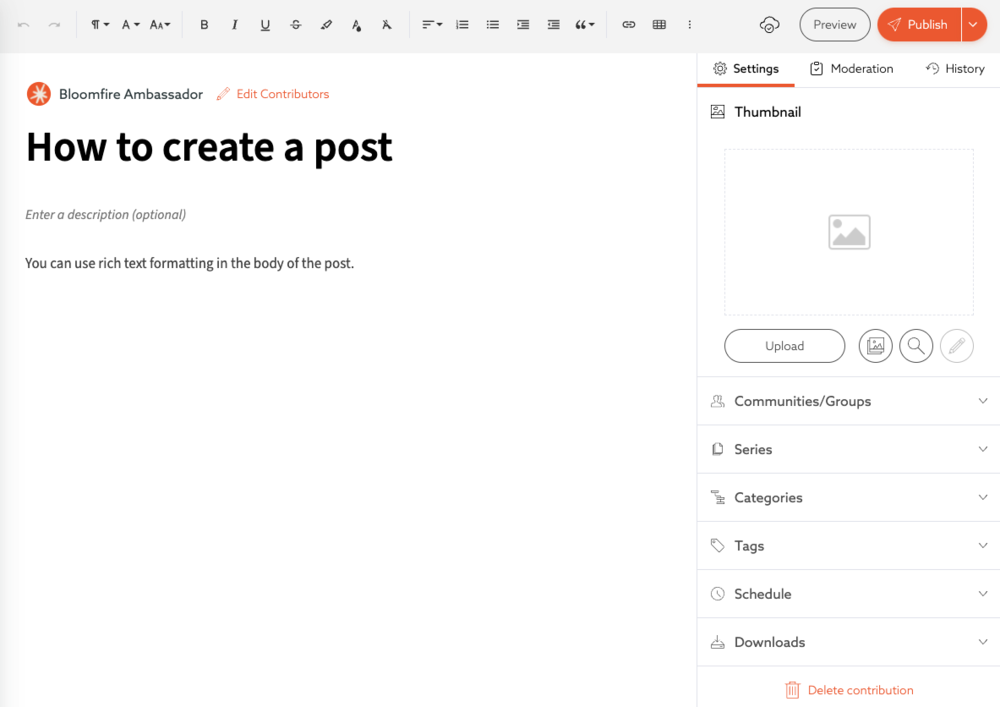
Task: Insert a bulleted list
Action: 492,25
